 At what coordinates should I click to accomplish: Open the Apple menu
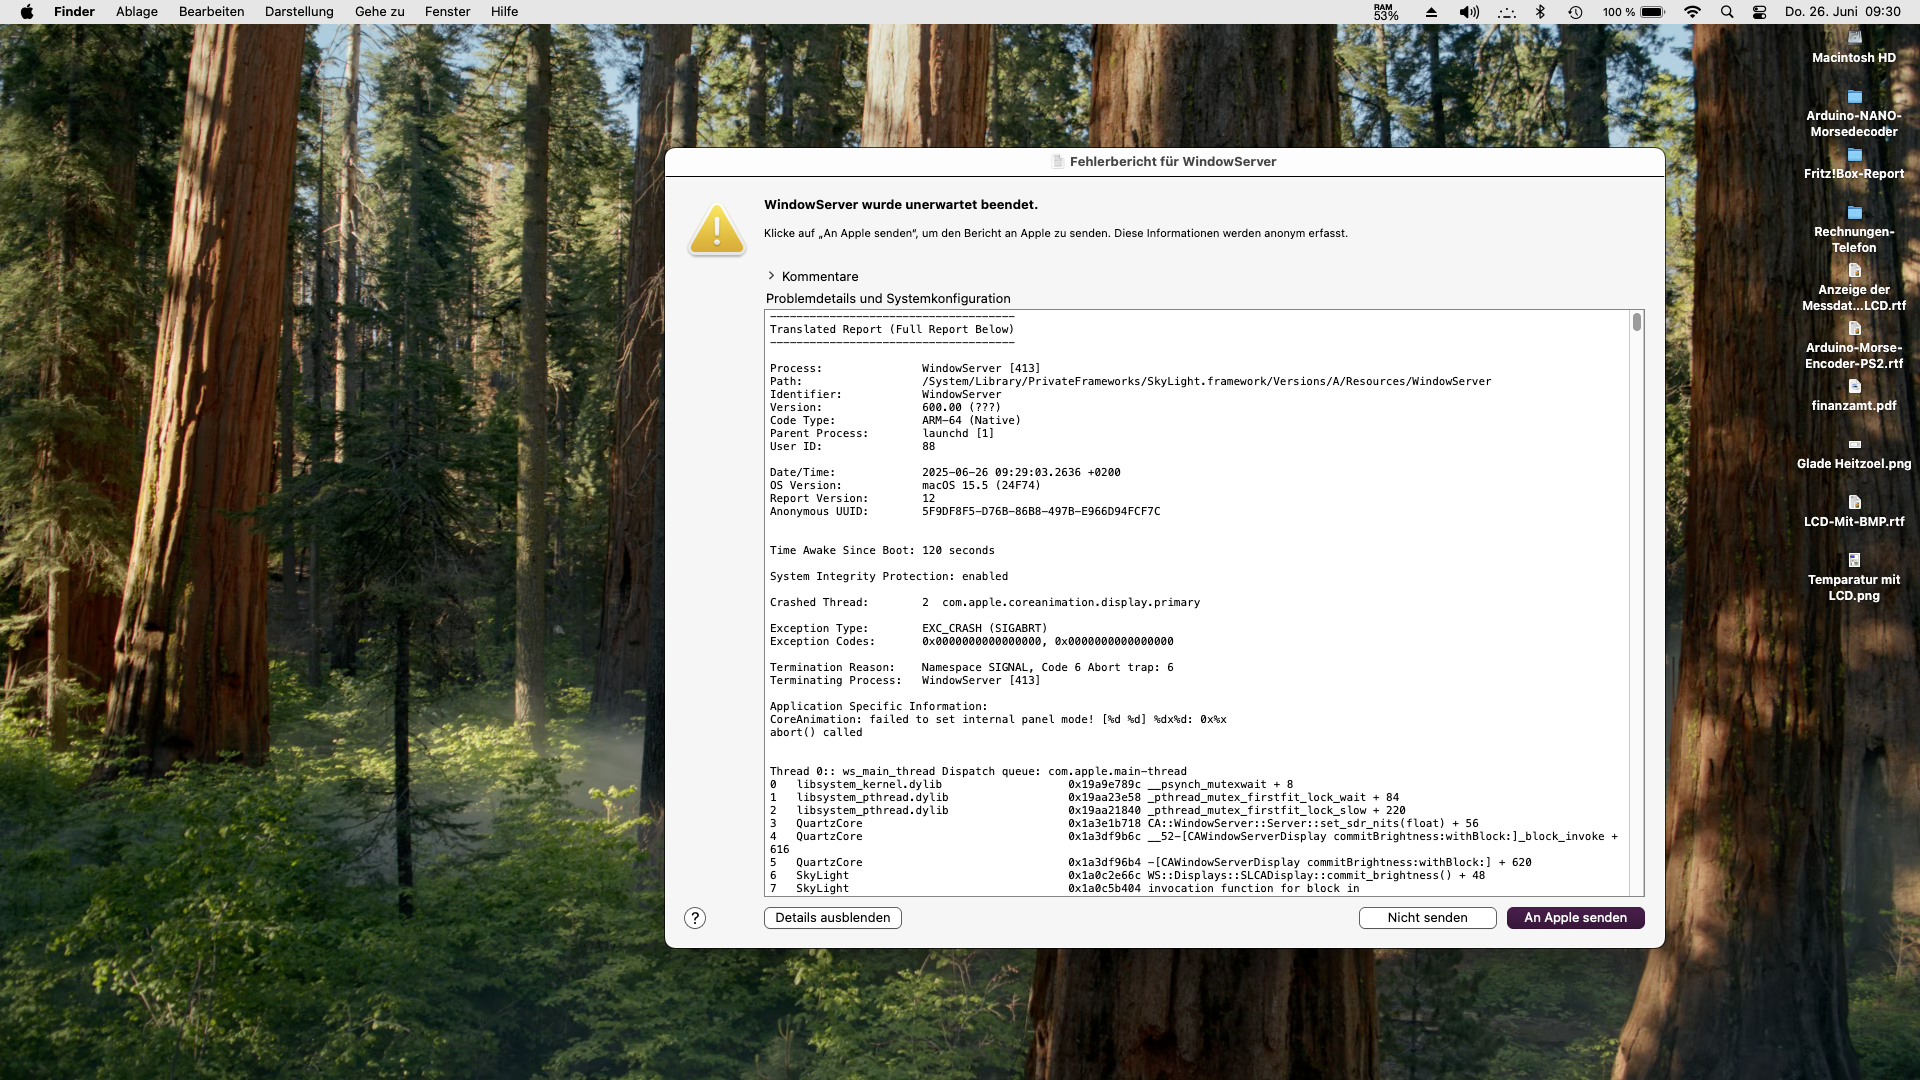[x=27, y=12]
